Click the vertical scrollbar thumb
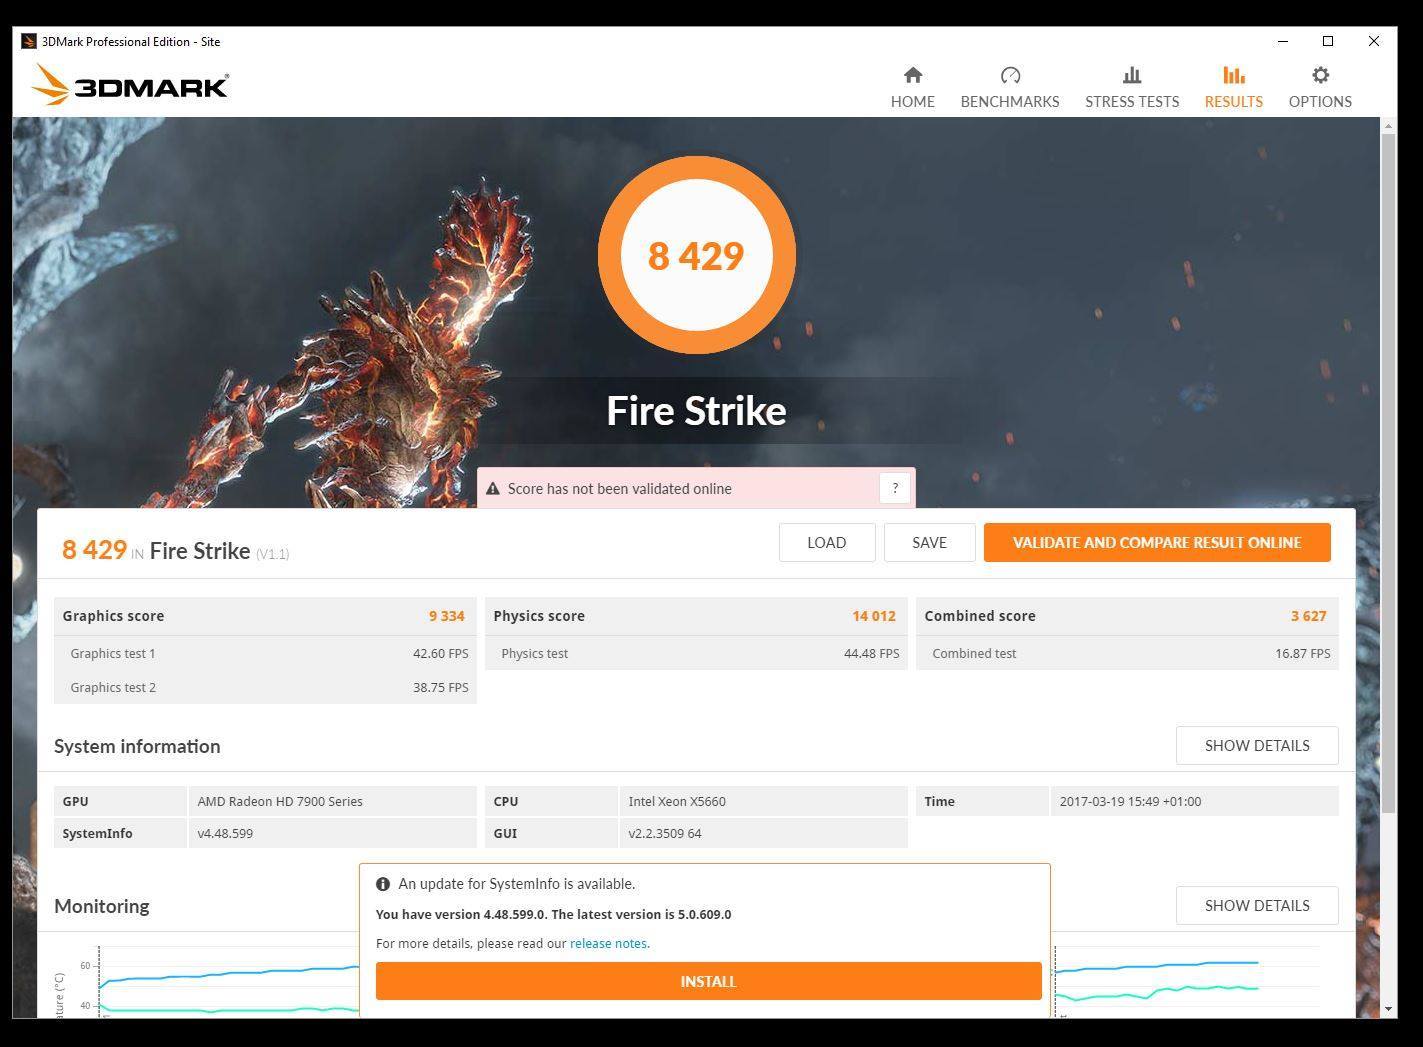 (x=1388, y=472)
